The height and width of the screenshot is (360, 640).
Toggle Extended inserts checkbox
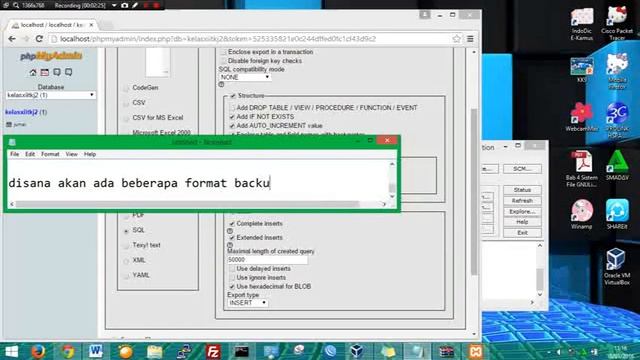[x=232, y=238]
